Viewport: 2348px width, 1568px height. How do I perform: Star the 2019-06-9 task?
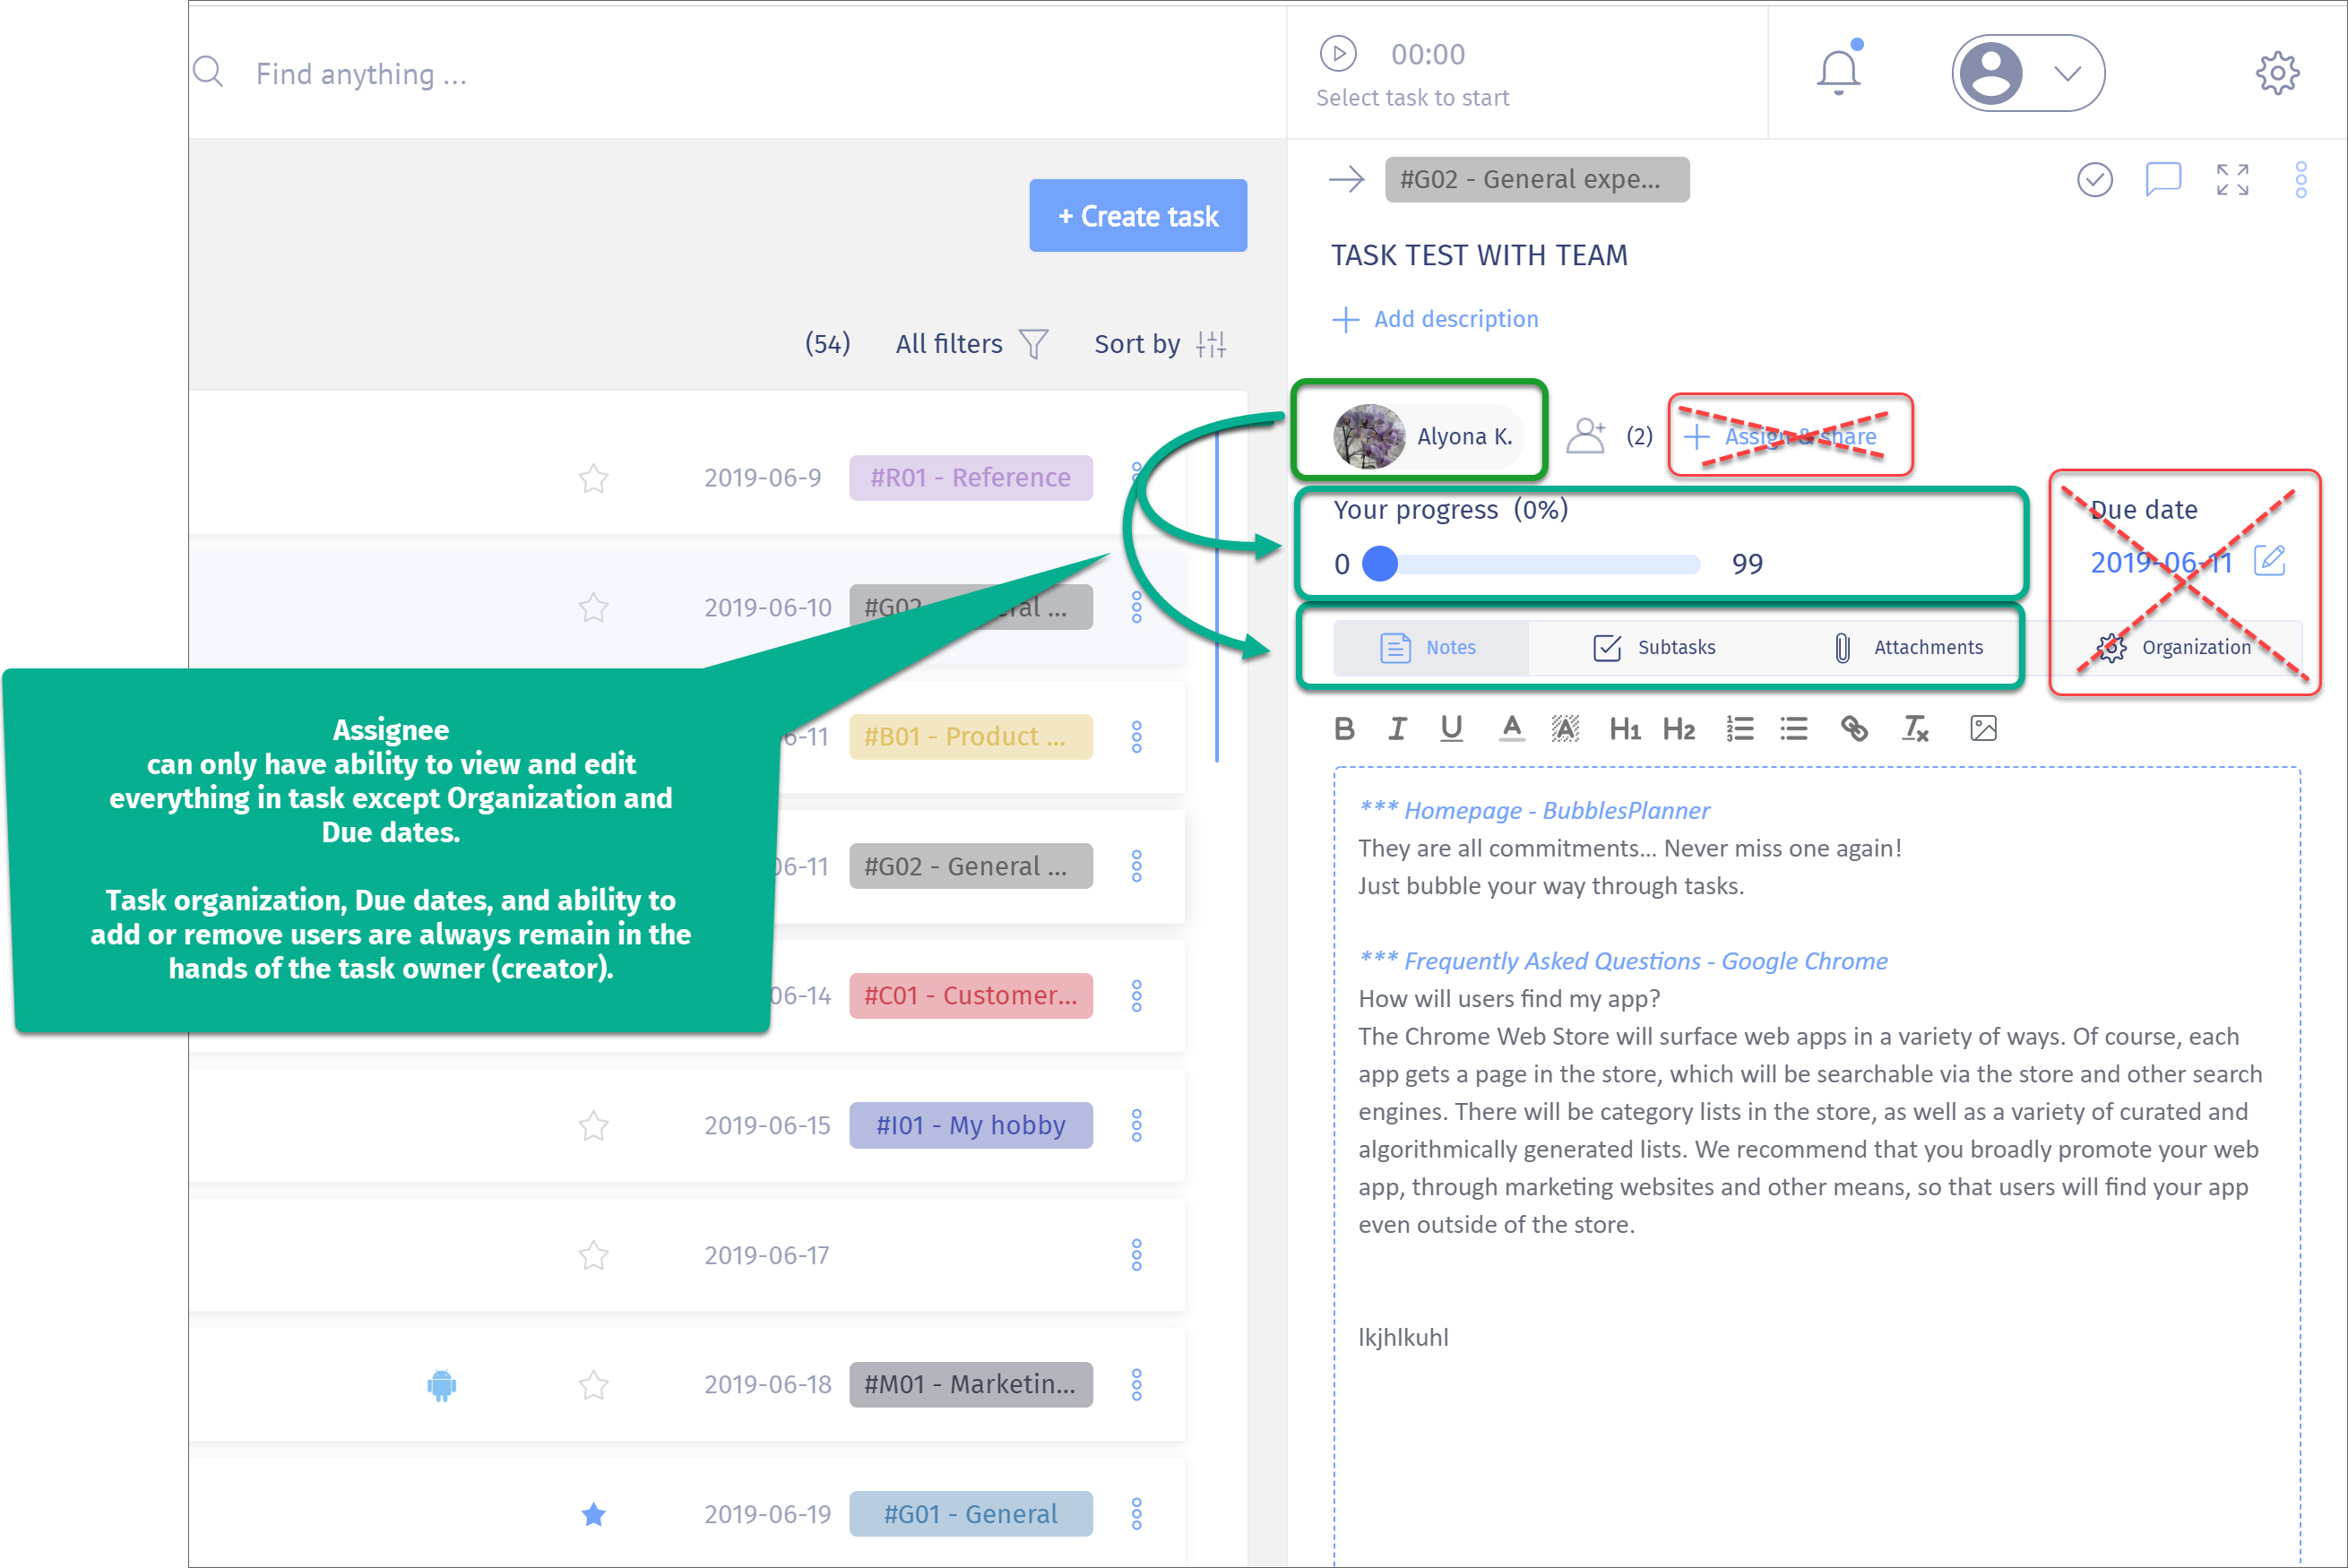pyautogui.click(x=594, y=478)
